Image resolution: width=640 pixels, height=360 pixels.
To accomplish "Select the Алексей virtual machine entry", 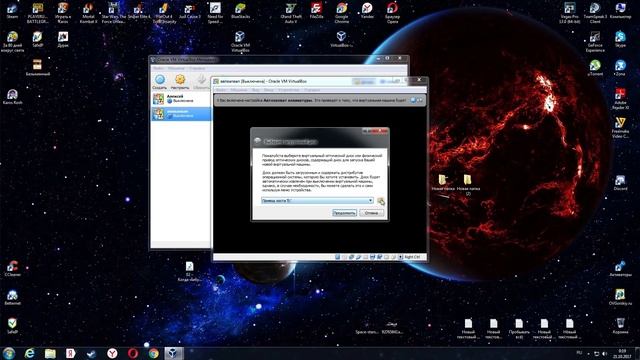I will coord(181,98).
